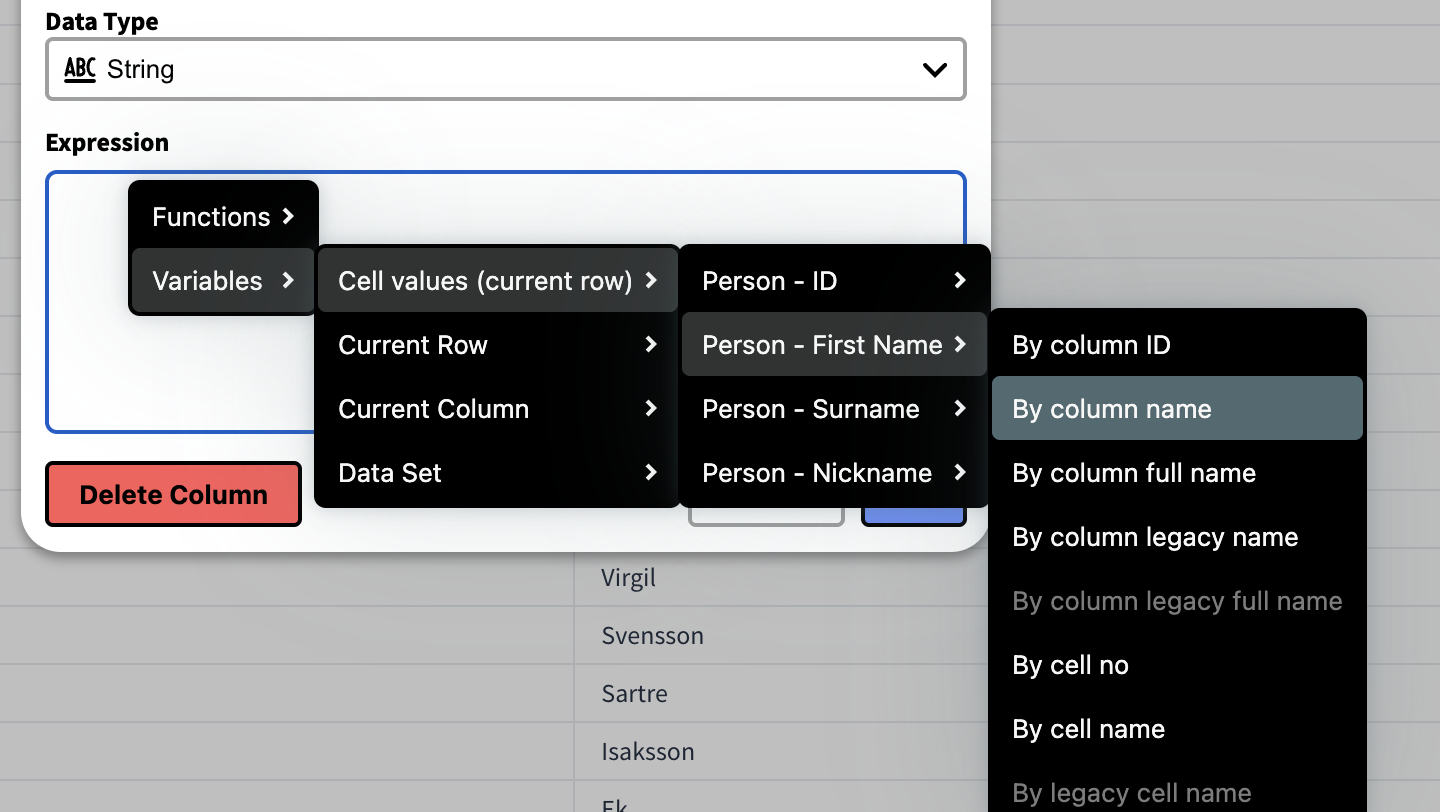Click the Delete Column button
Screen dimensions: 1440x812
coord(173,494)
